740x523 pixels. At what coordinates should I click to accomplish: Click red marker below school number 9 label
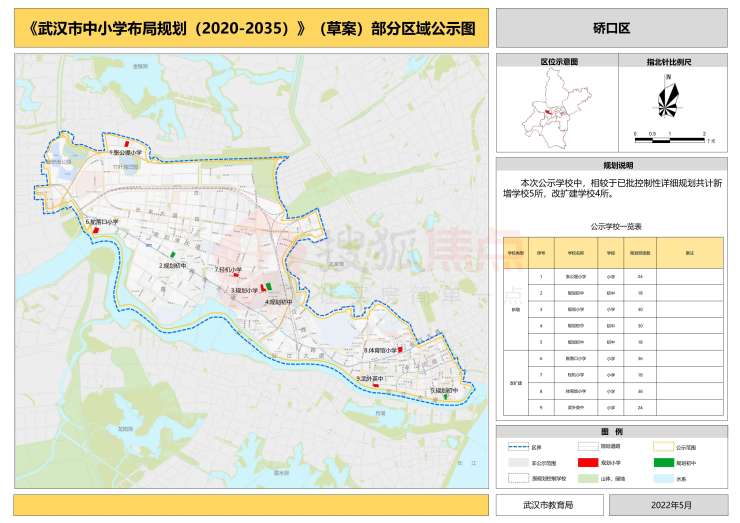376,385
